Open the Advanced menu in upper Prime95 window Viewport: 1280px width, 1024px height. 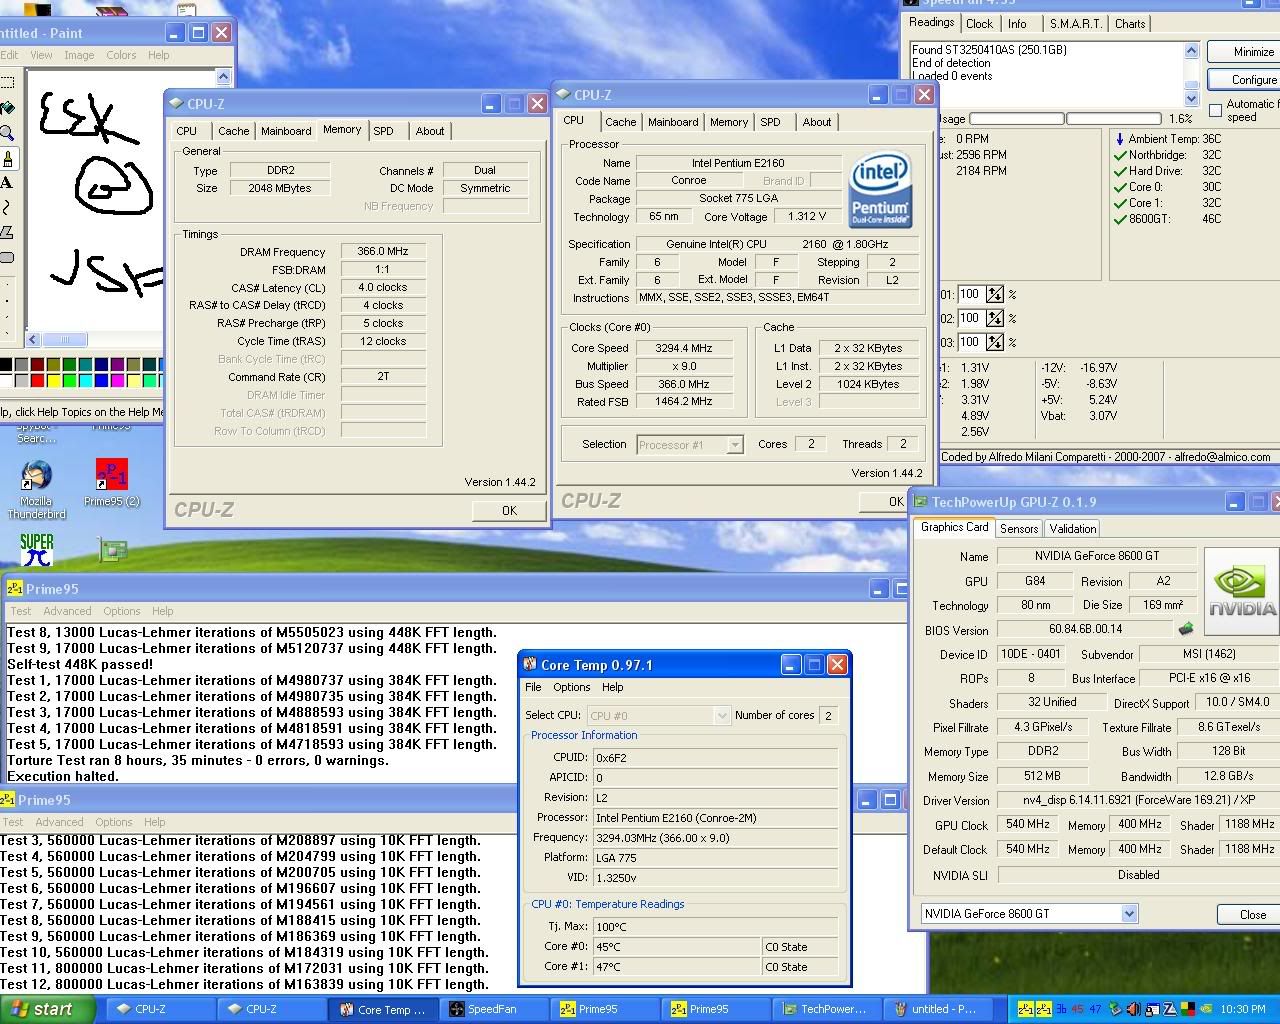tap(67, 611)
